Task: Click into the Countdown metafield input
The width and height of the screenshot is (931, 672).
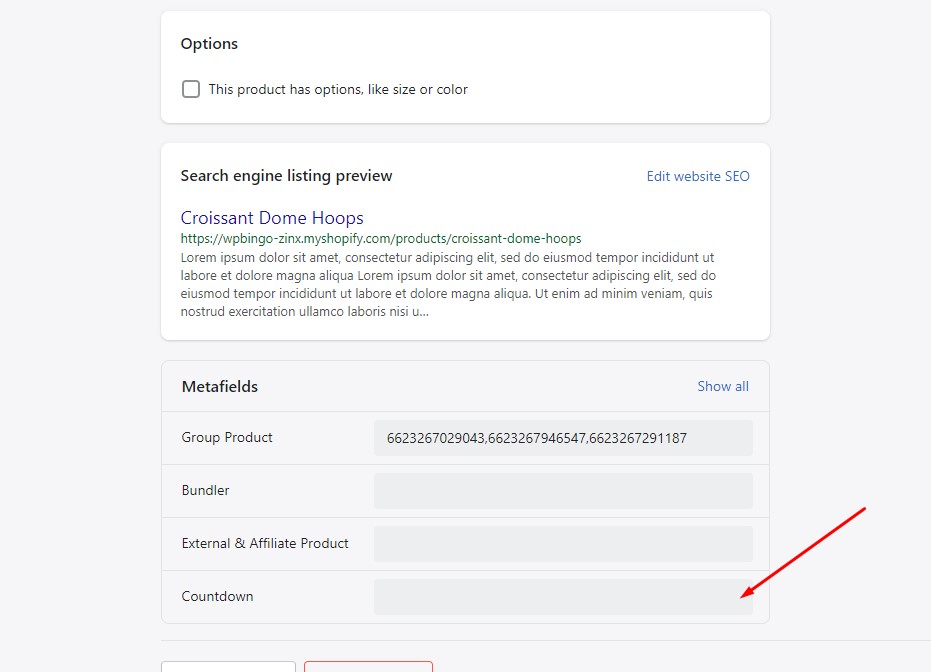Action: click(562, 597)
